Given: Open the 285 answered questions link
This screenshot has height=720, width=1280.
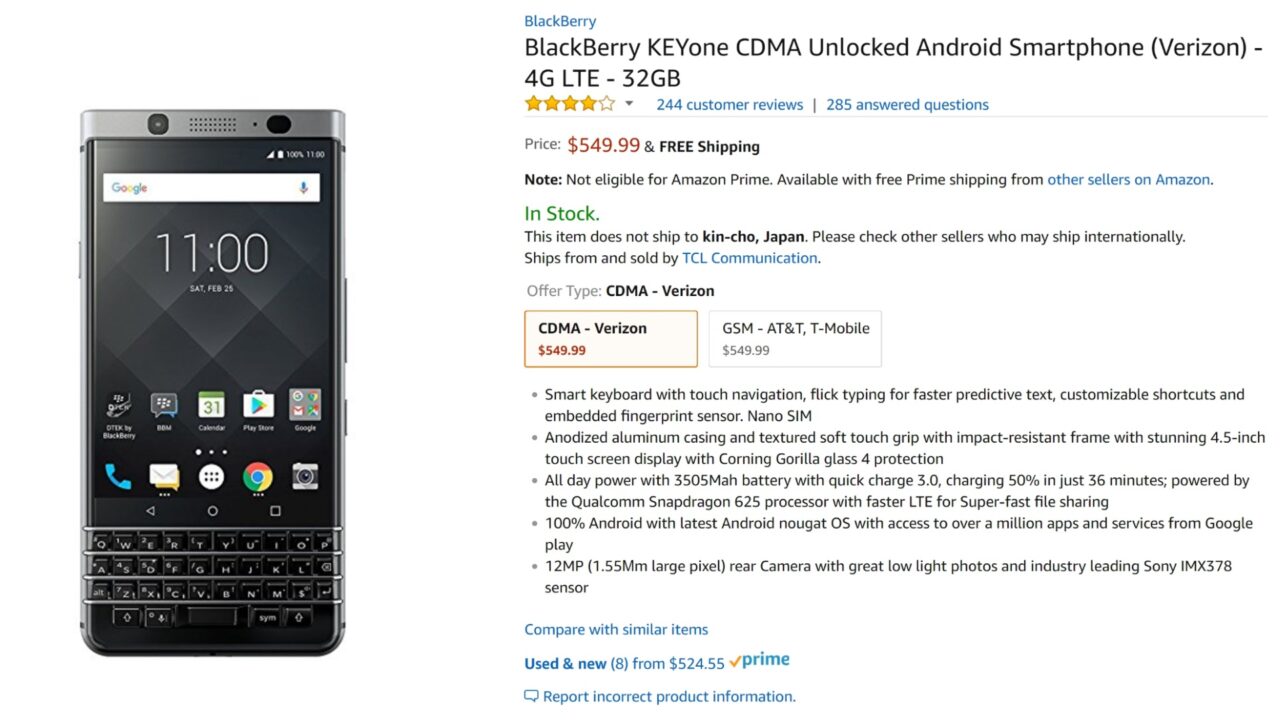Looking at the screenshot, I should [x=907, y=105].
